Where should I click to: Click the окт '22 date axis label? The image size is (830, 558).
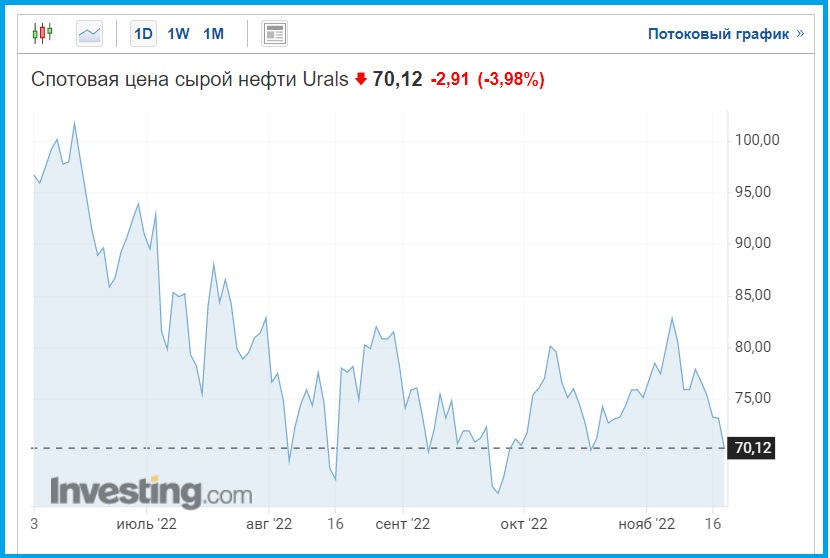coord(524,523)
